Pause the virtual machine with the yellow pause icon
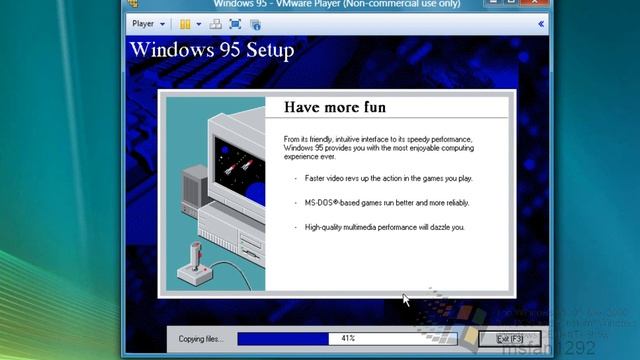The height and width of the screenshot is (360, 640). pos(185,24)
